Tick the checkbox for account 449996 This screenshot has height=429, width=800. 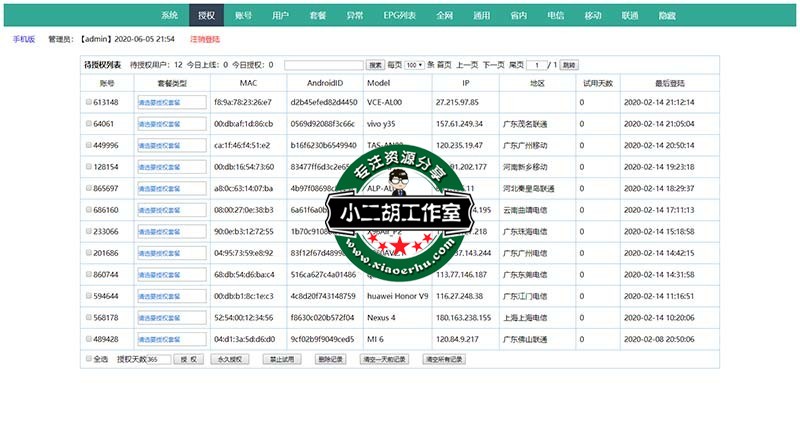tap(88, 146)
